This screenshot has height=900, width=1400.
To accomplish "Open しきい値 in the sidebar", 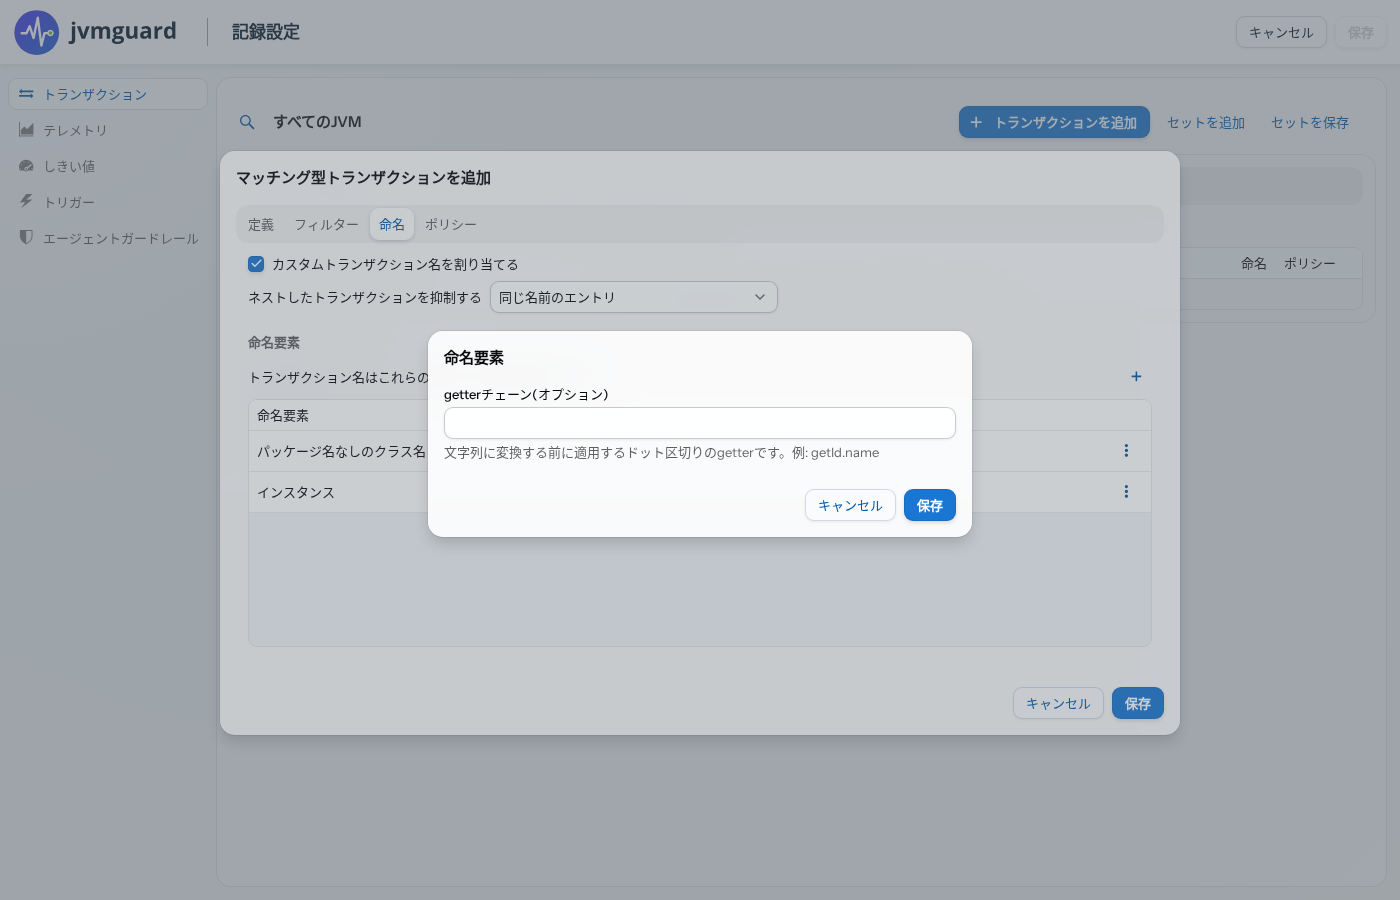I will point(108,166).
